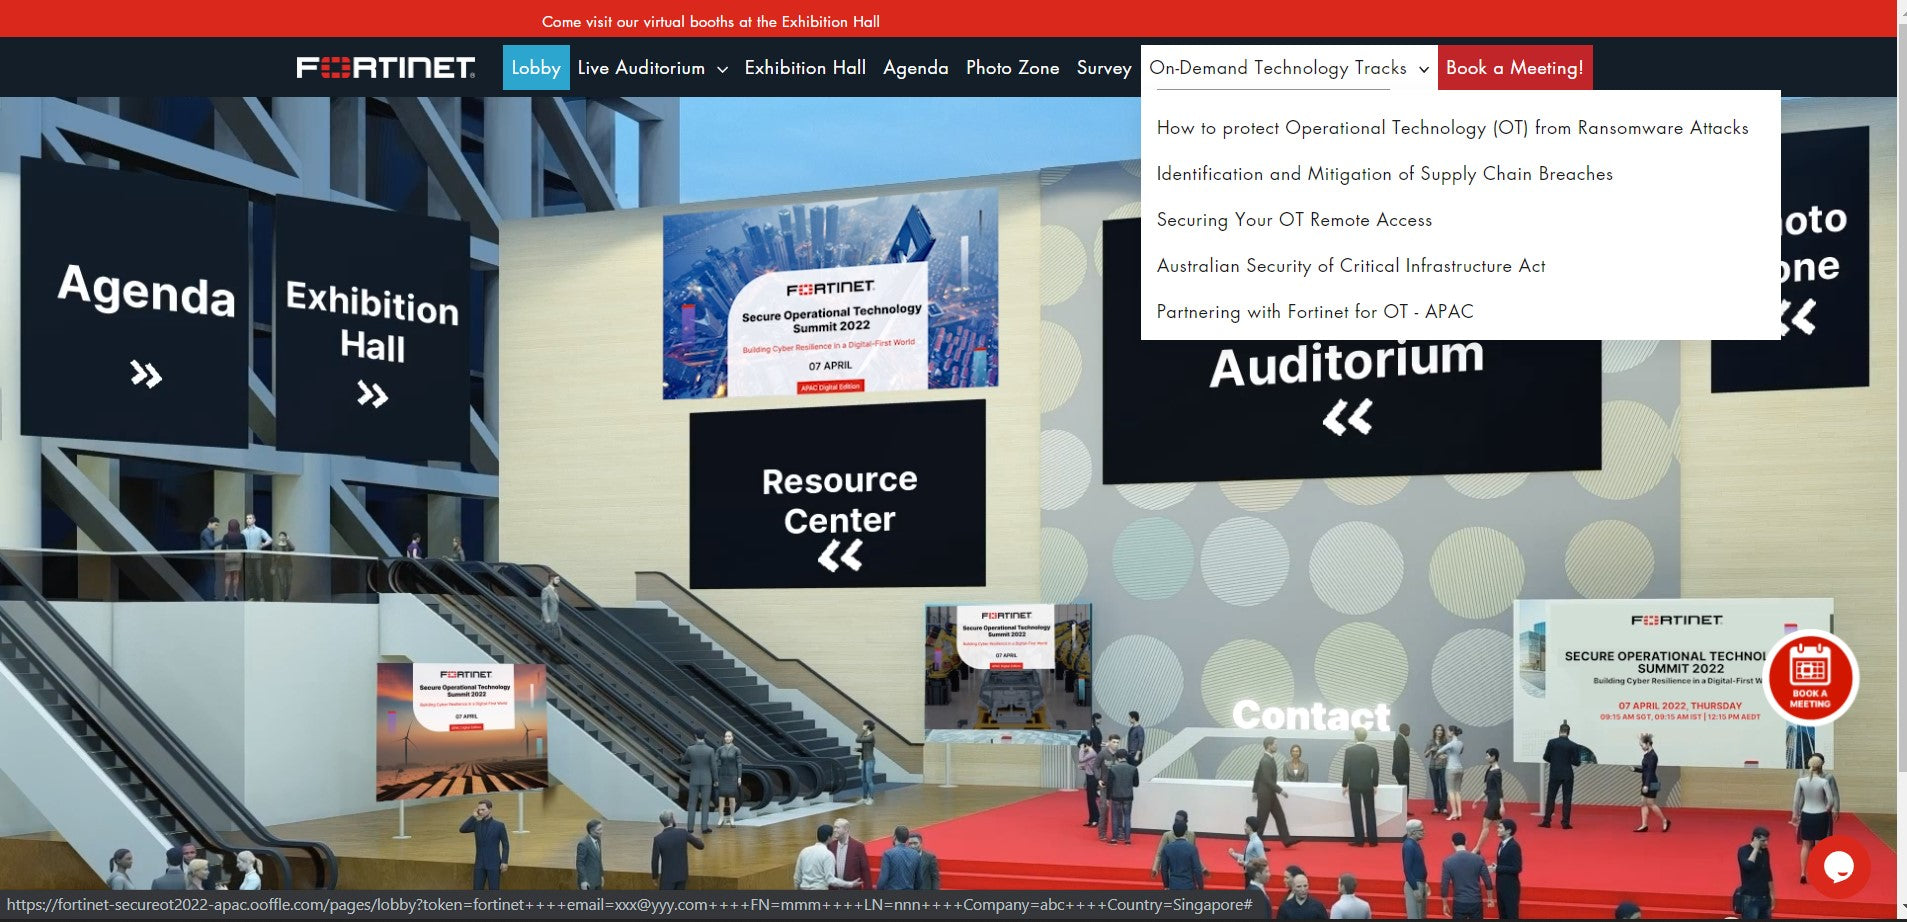
Task: Click the Fortinet logo in the navigation bar
Action: point(386,67)
